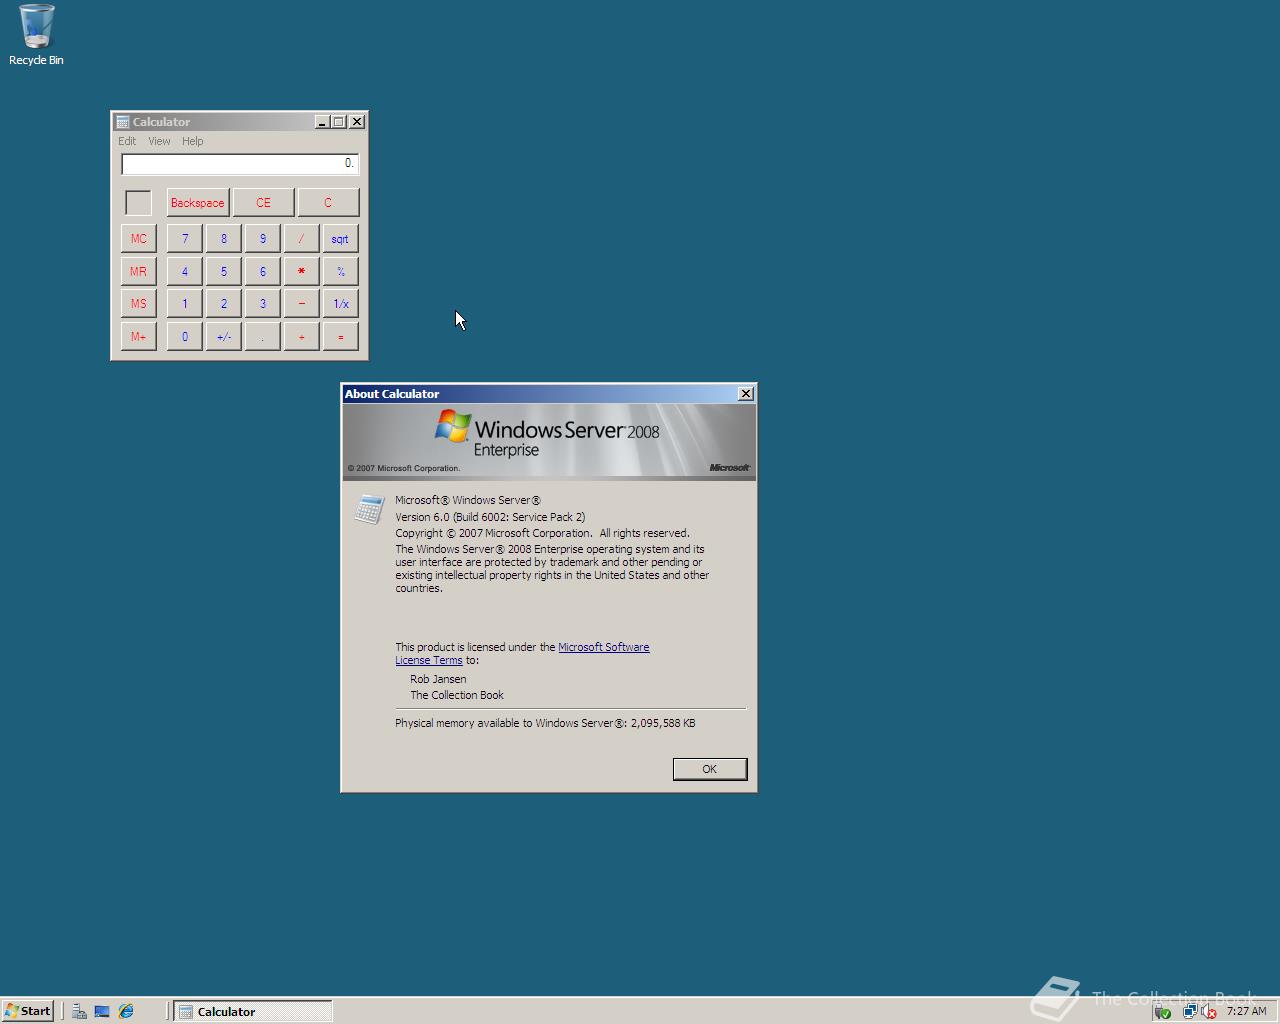Close the About Calculator dialog
This screenshot has width=1280, height=1024.
(x=746, y=394)
